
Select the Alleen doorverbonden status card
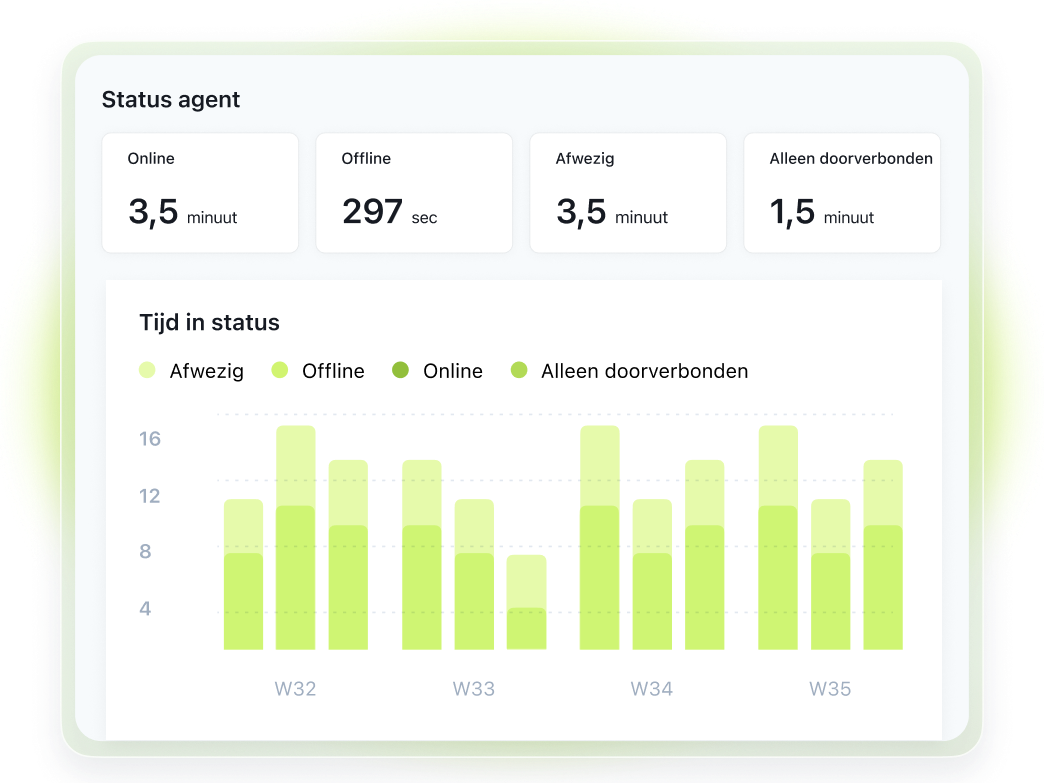tap(842, 193)
